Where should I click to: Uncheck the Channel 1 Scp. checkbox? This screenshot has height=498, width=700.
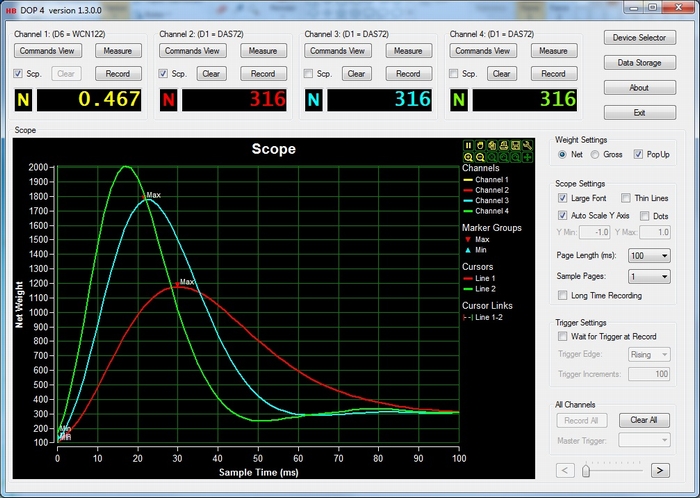(x=18, y=74)
